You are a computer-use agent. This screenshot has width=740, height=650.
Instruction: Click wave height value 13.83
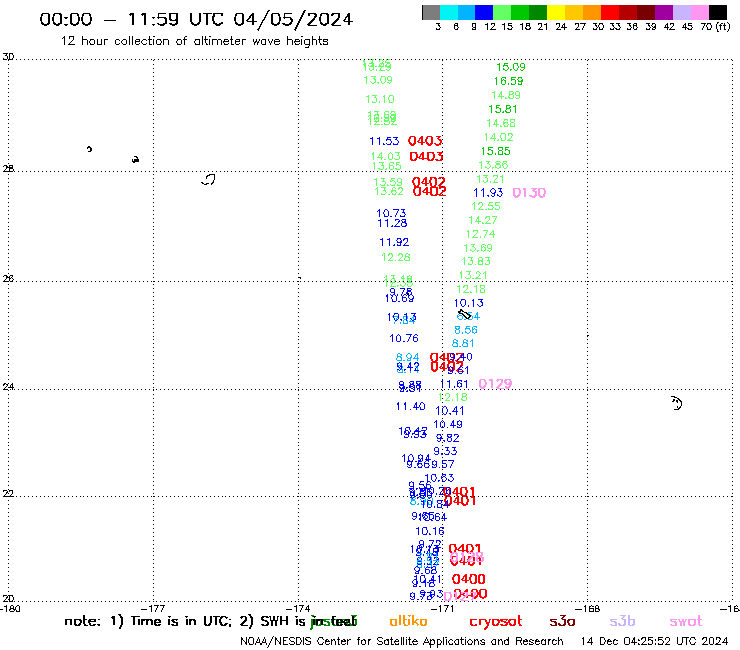(476, 261)
